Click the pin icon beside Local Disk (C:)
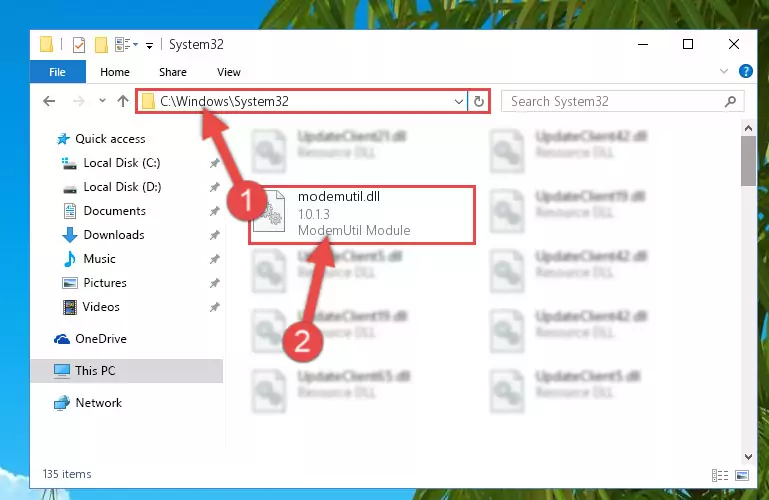 point(214,163)
